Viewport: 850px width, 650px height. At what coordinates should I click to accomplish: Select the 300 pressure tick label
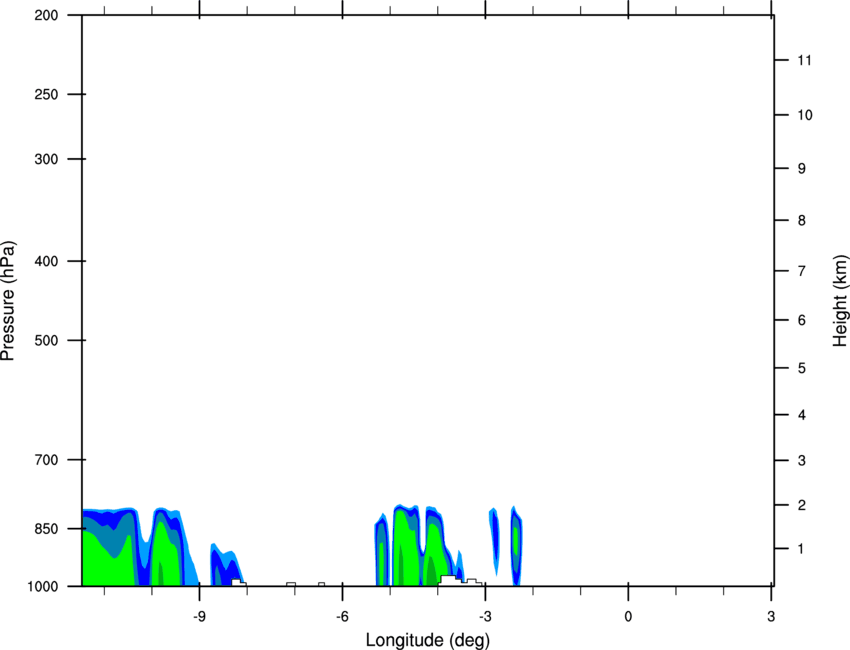pyautogui.click(x=46, y=159)
